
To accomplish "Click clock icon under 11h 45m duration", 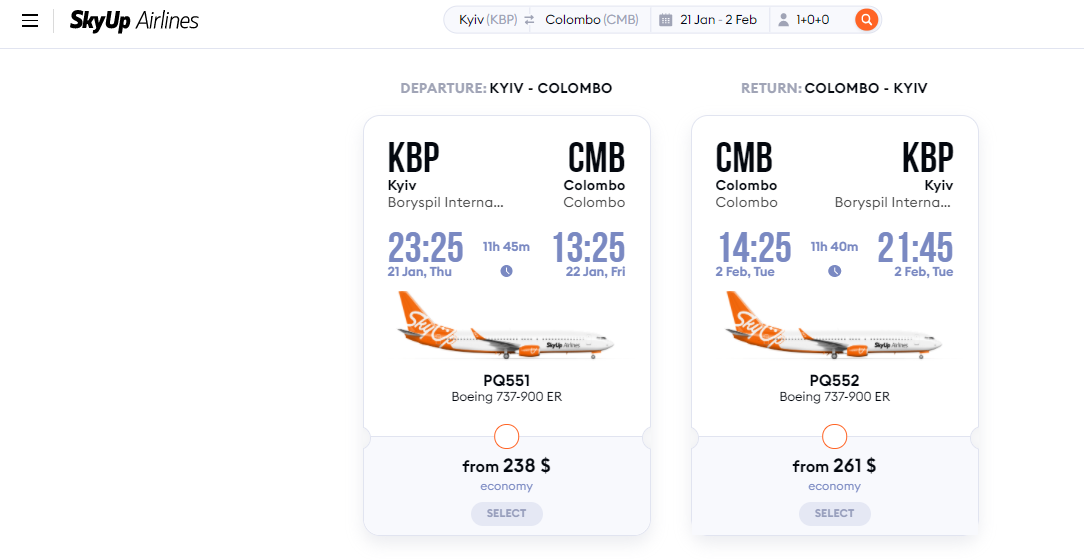I will click(x=507, y=271).
